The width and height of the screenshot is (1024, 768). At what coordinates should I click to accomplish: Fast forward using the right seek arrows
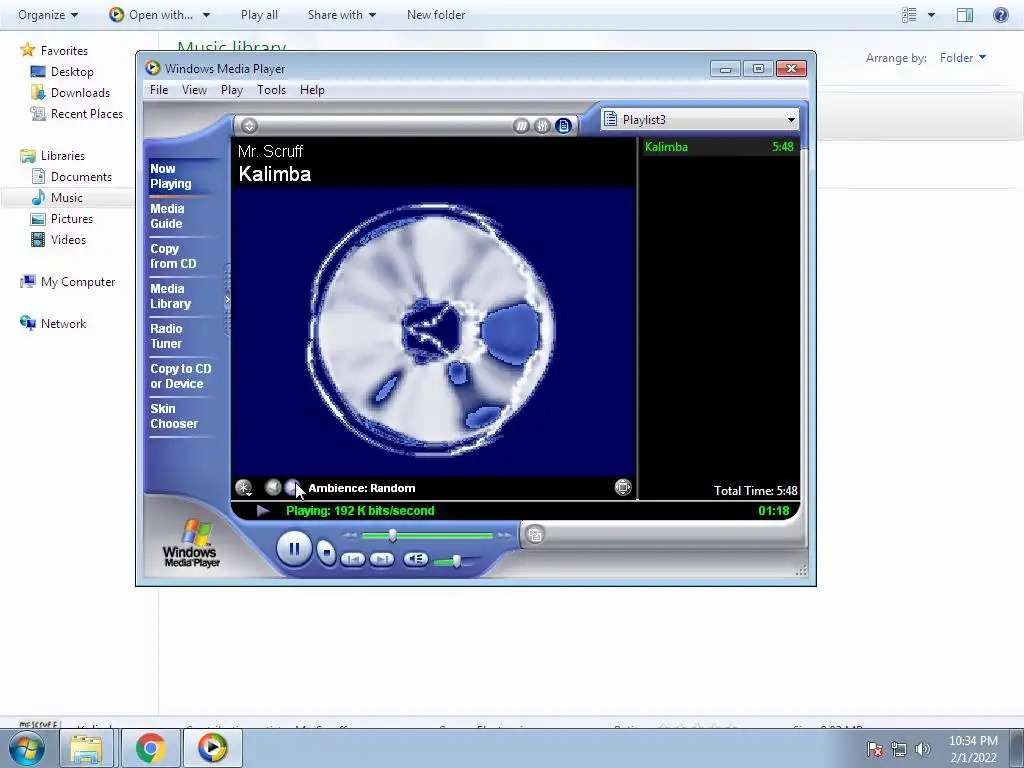tap(505, 536)
